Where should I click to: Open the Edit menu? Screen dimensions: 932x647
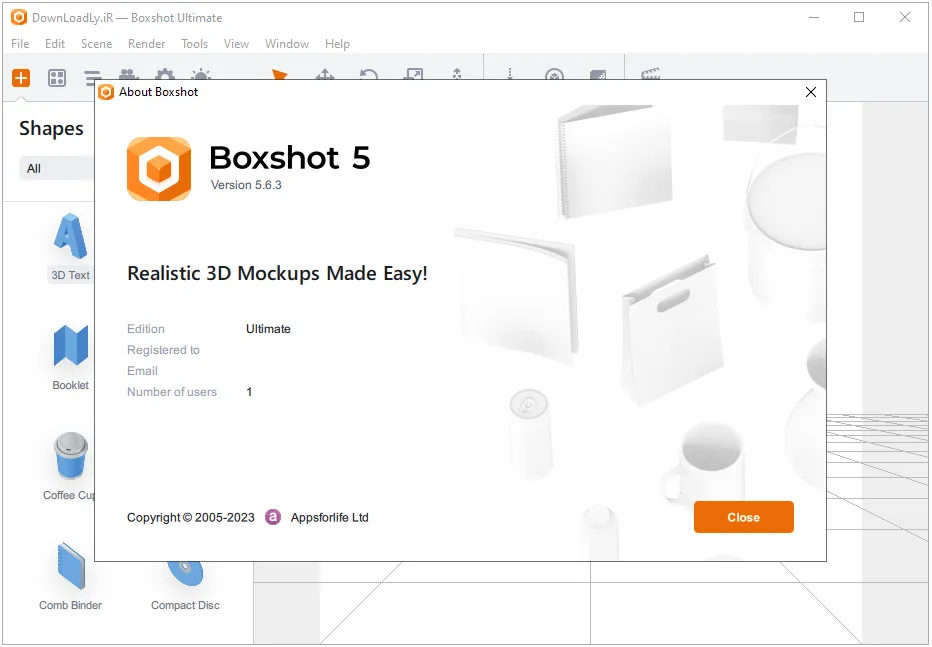pyautogui.click(x=55, y=44)
